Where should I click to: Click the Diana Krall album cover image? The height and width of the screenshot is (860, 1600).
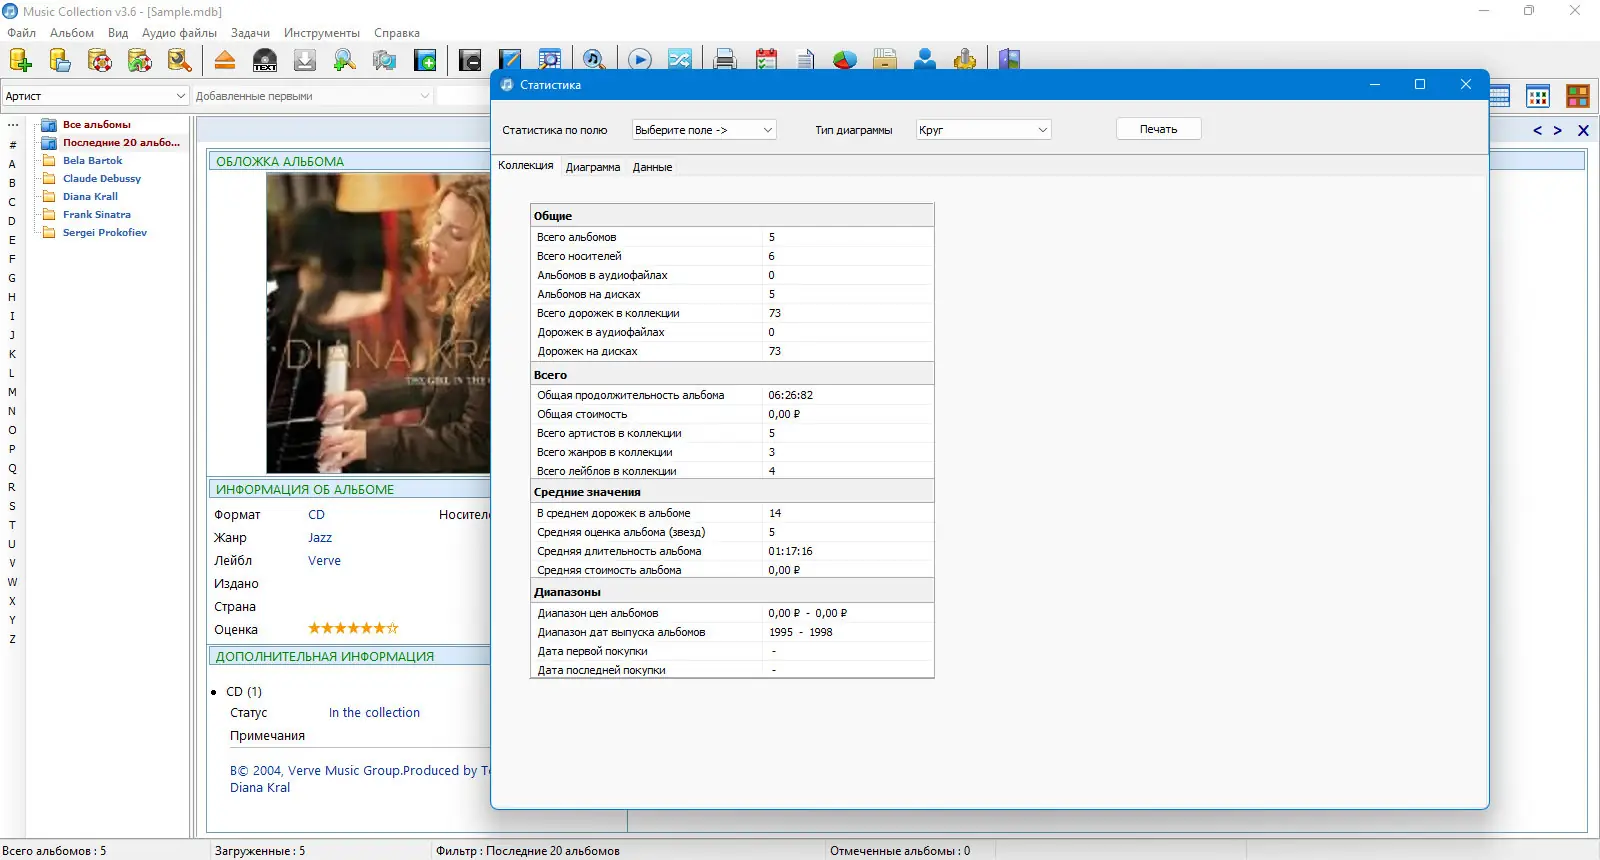coord(378,323)
